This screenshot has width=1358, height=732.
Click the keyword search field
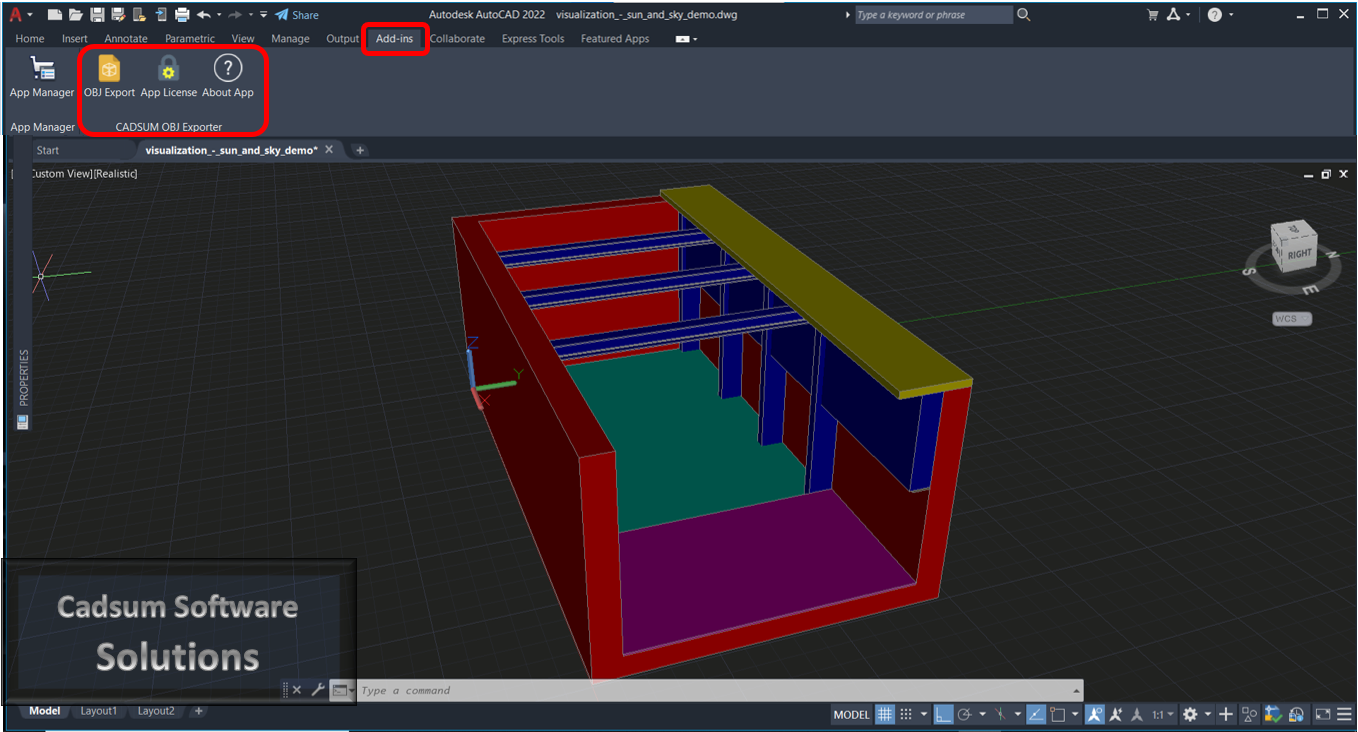[934, 15]
